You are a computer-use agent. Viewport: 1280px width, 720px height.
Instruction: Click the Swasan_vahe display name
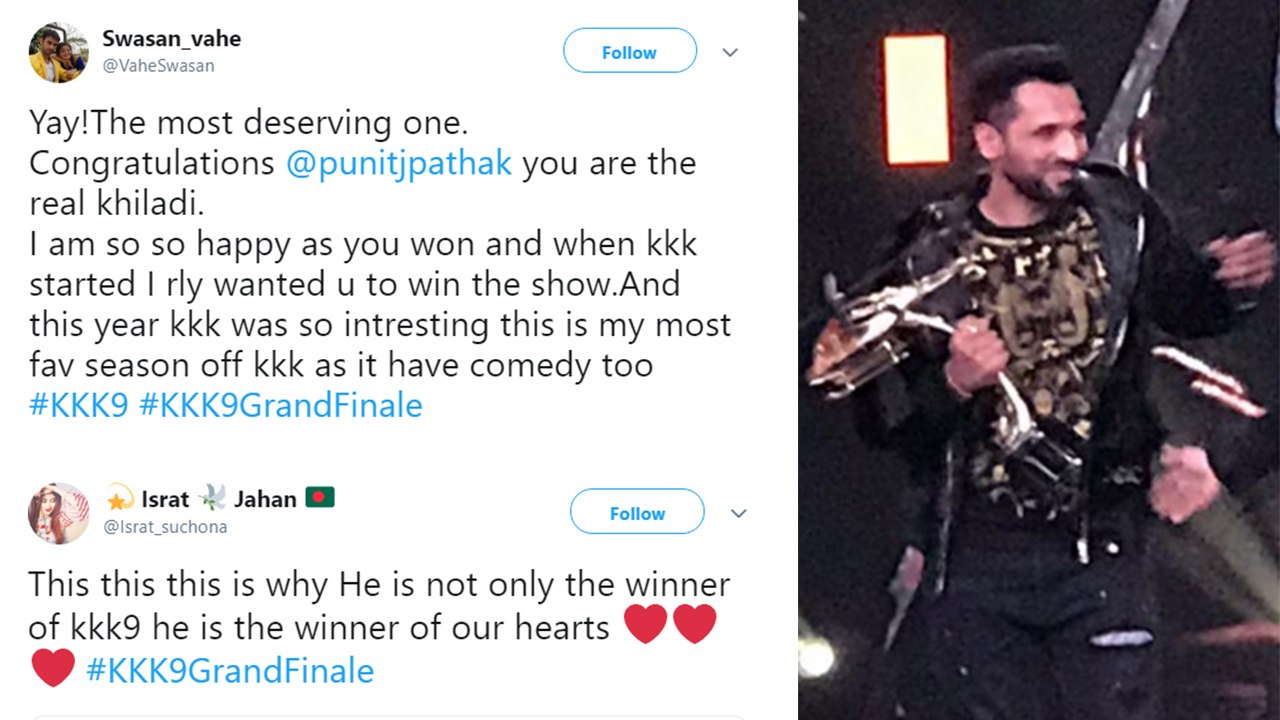(171, 39)
